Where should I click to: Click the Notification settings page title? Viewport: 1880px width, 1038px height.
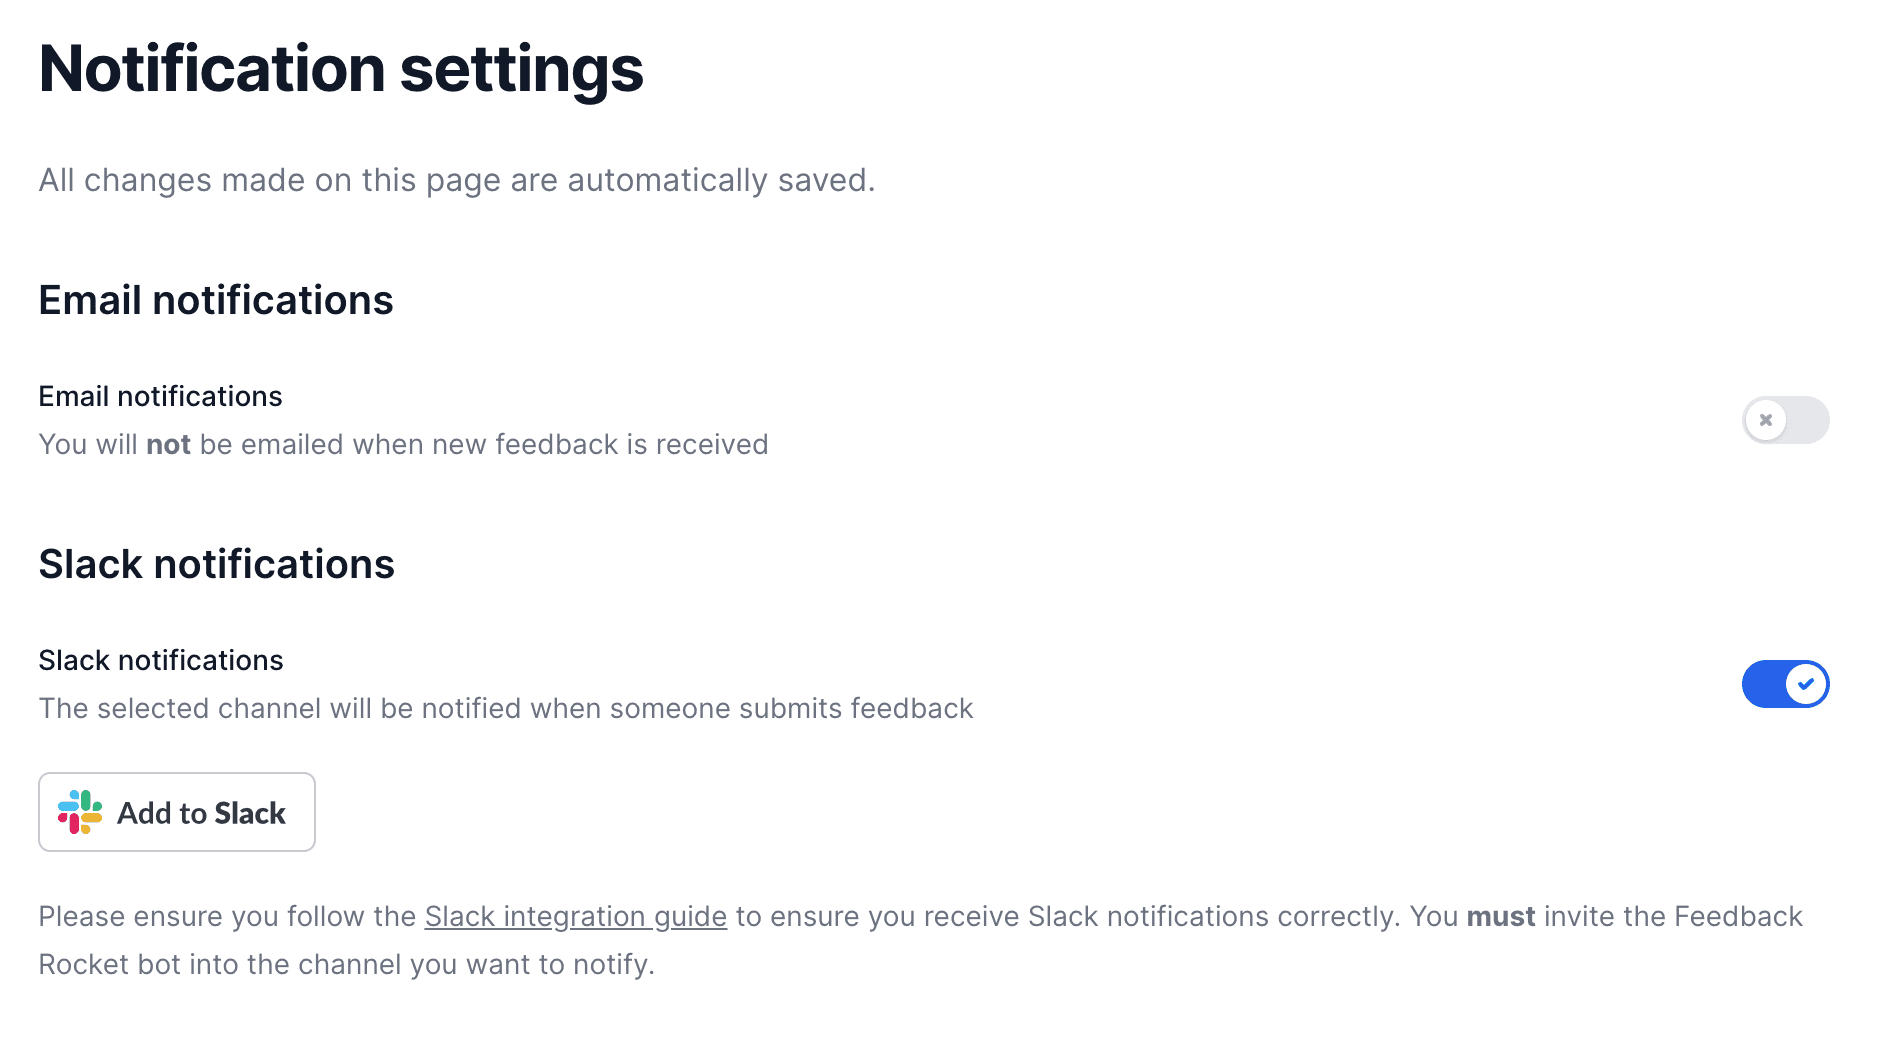(x=341, y=68)
